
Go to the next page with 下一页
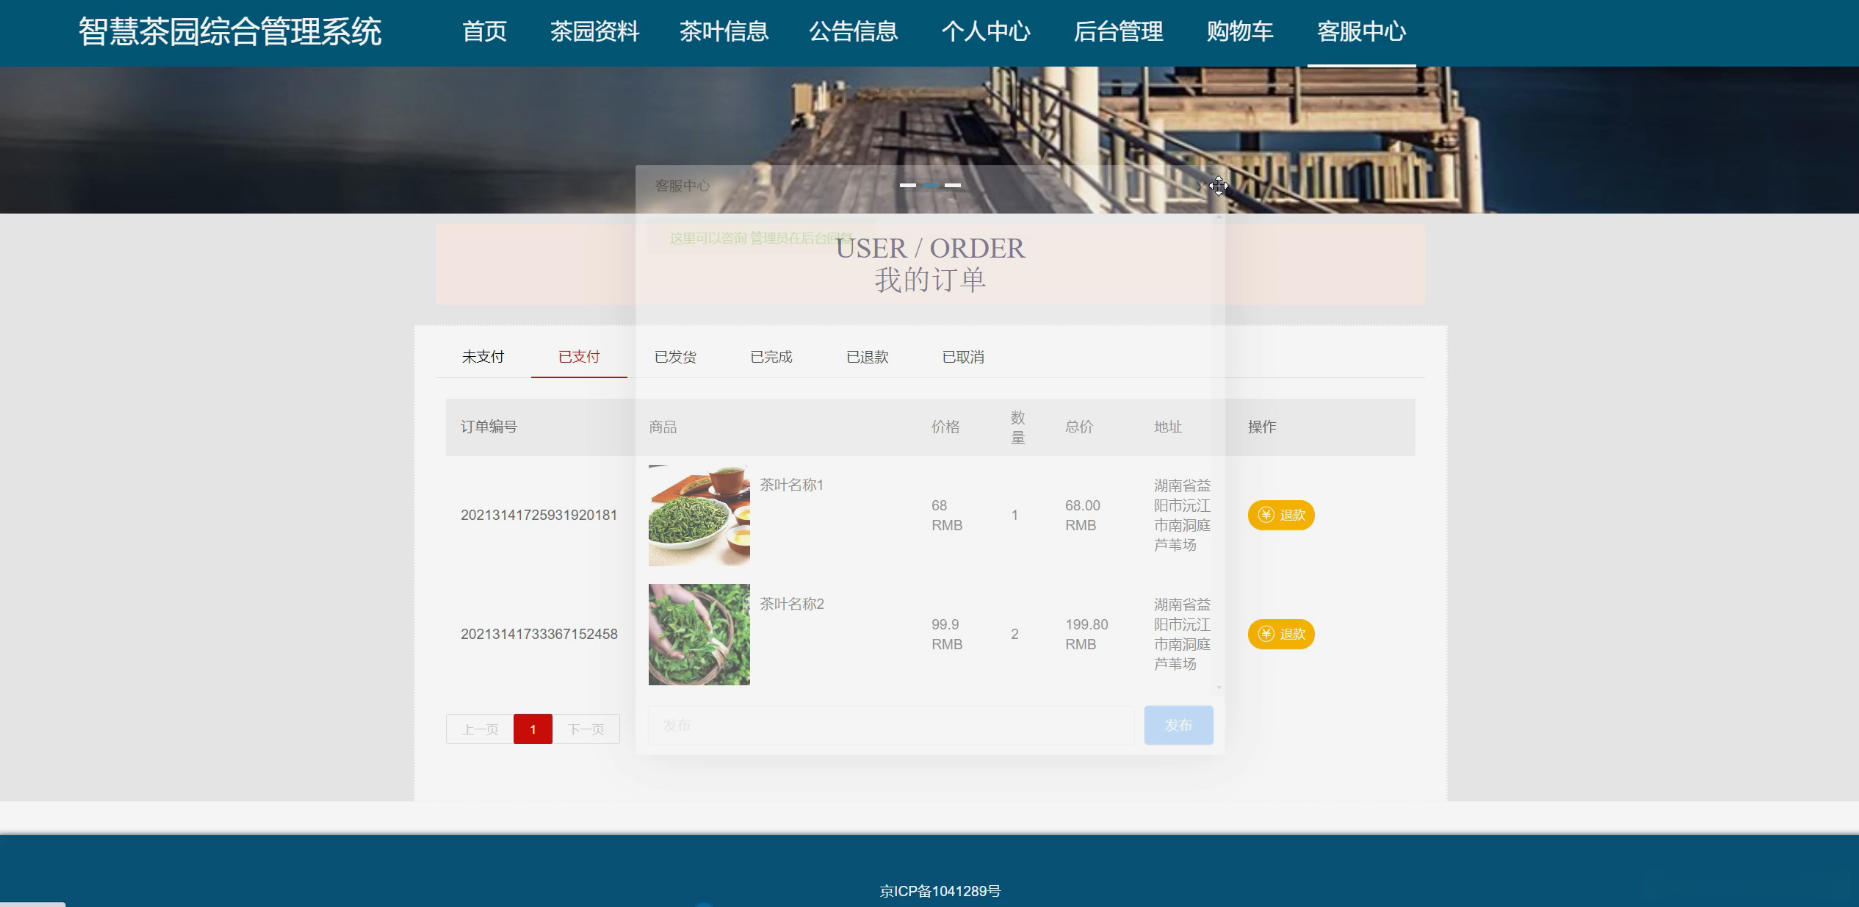coord(586,729)
